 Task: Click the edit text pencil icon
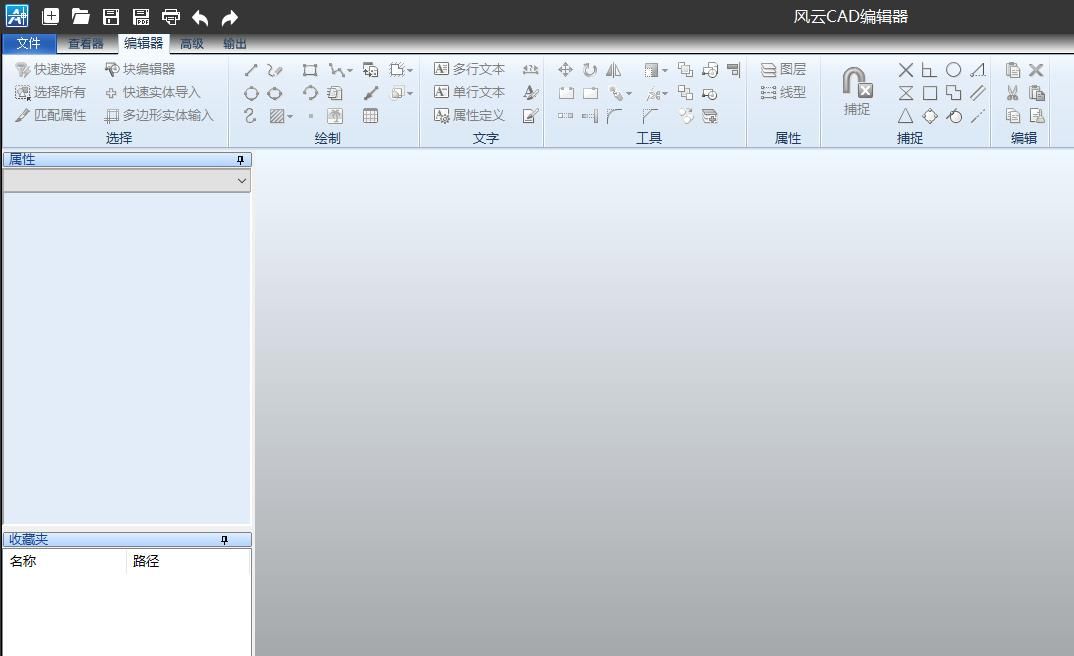tap(530, 116)
